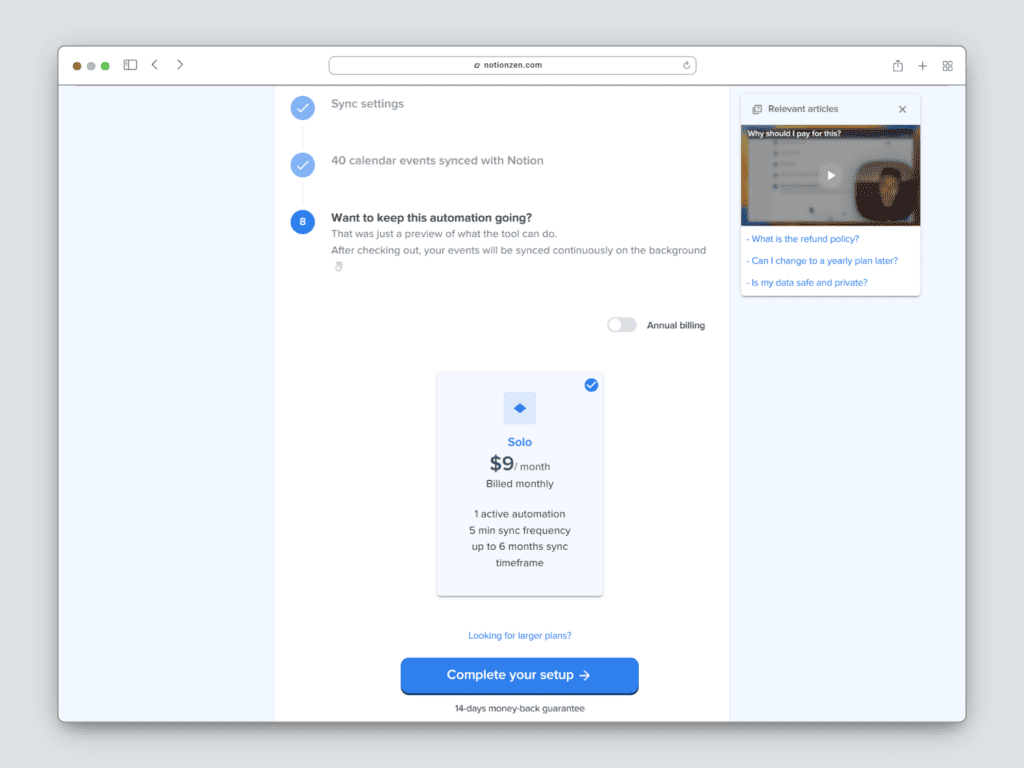The image size is (1024, 768).
Task: Open 'What is the refund policy?' article
Action: (x=803, y=239)
